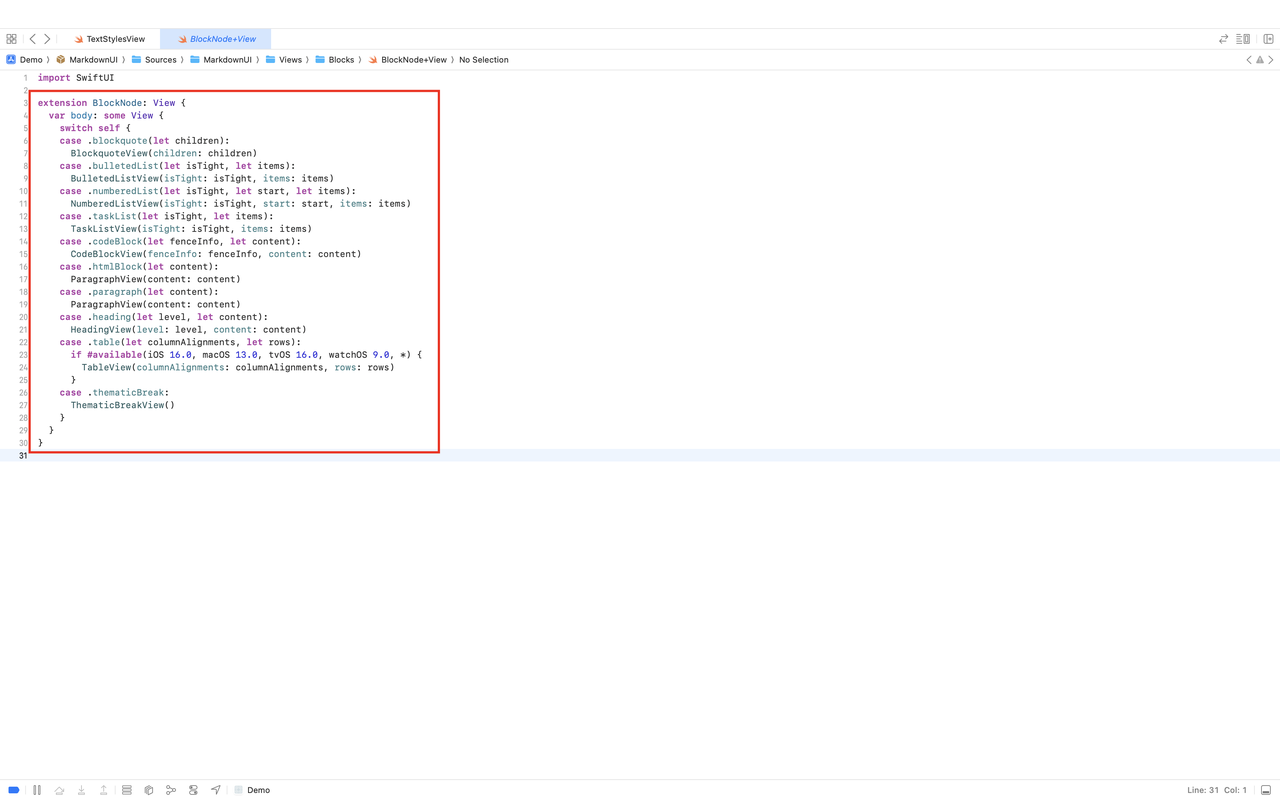Select the Demo process in debug bar

tap(252, 790)
